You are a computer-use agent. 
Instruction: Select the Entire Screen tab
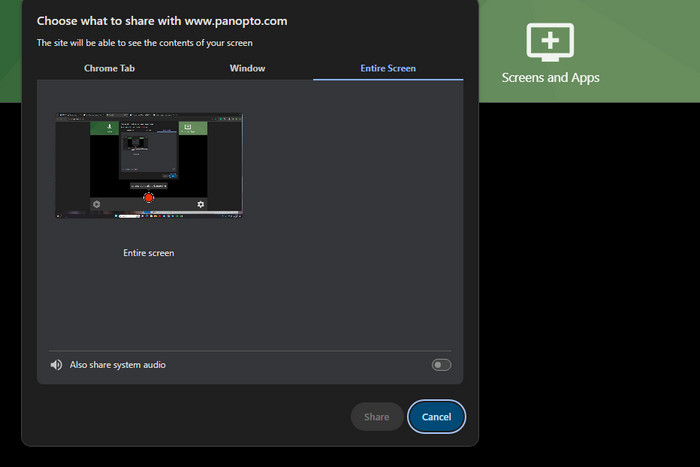point(388,68)
